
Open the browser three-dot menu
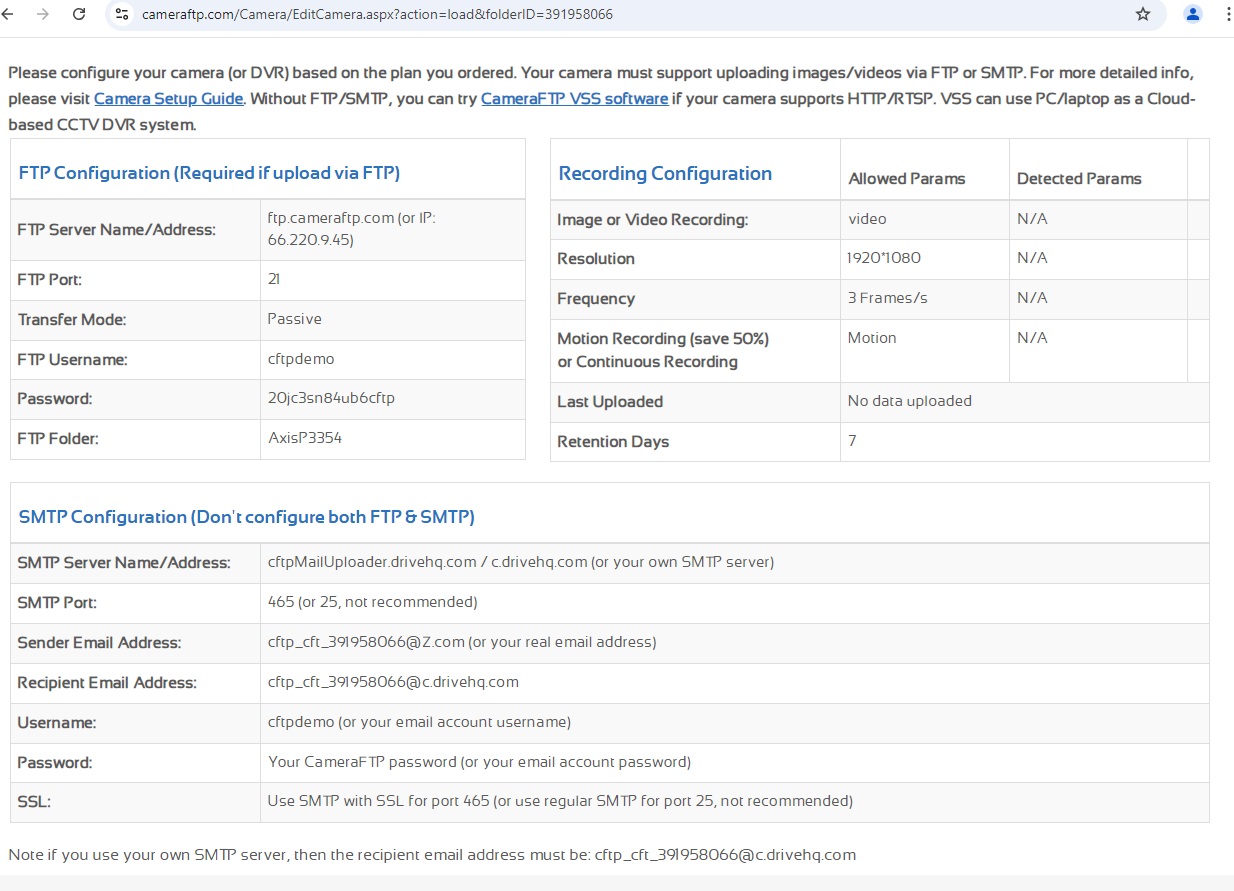(x=1227, y=15)
